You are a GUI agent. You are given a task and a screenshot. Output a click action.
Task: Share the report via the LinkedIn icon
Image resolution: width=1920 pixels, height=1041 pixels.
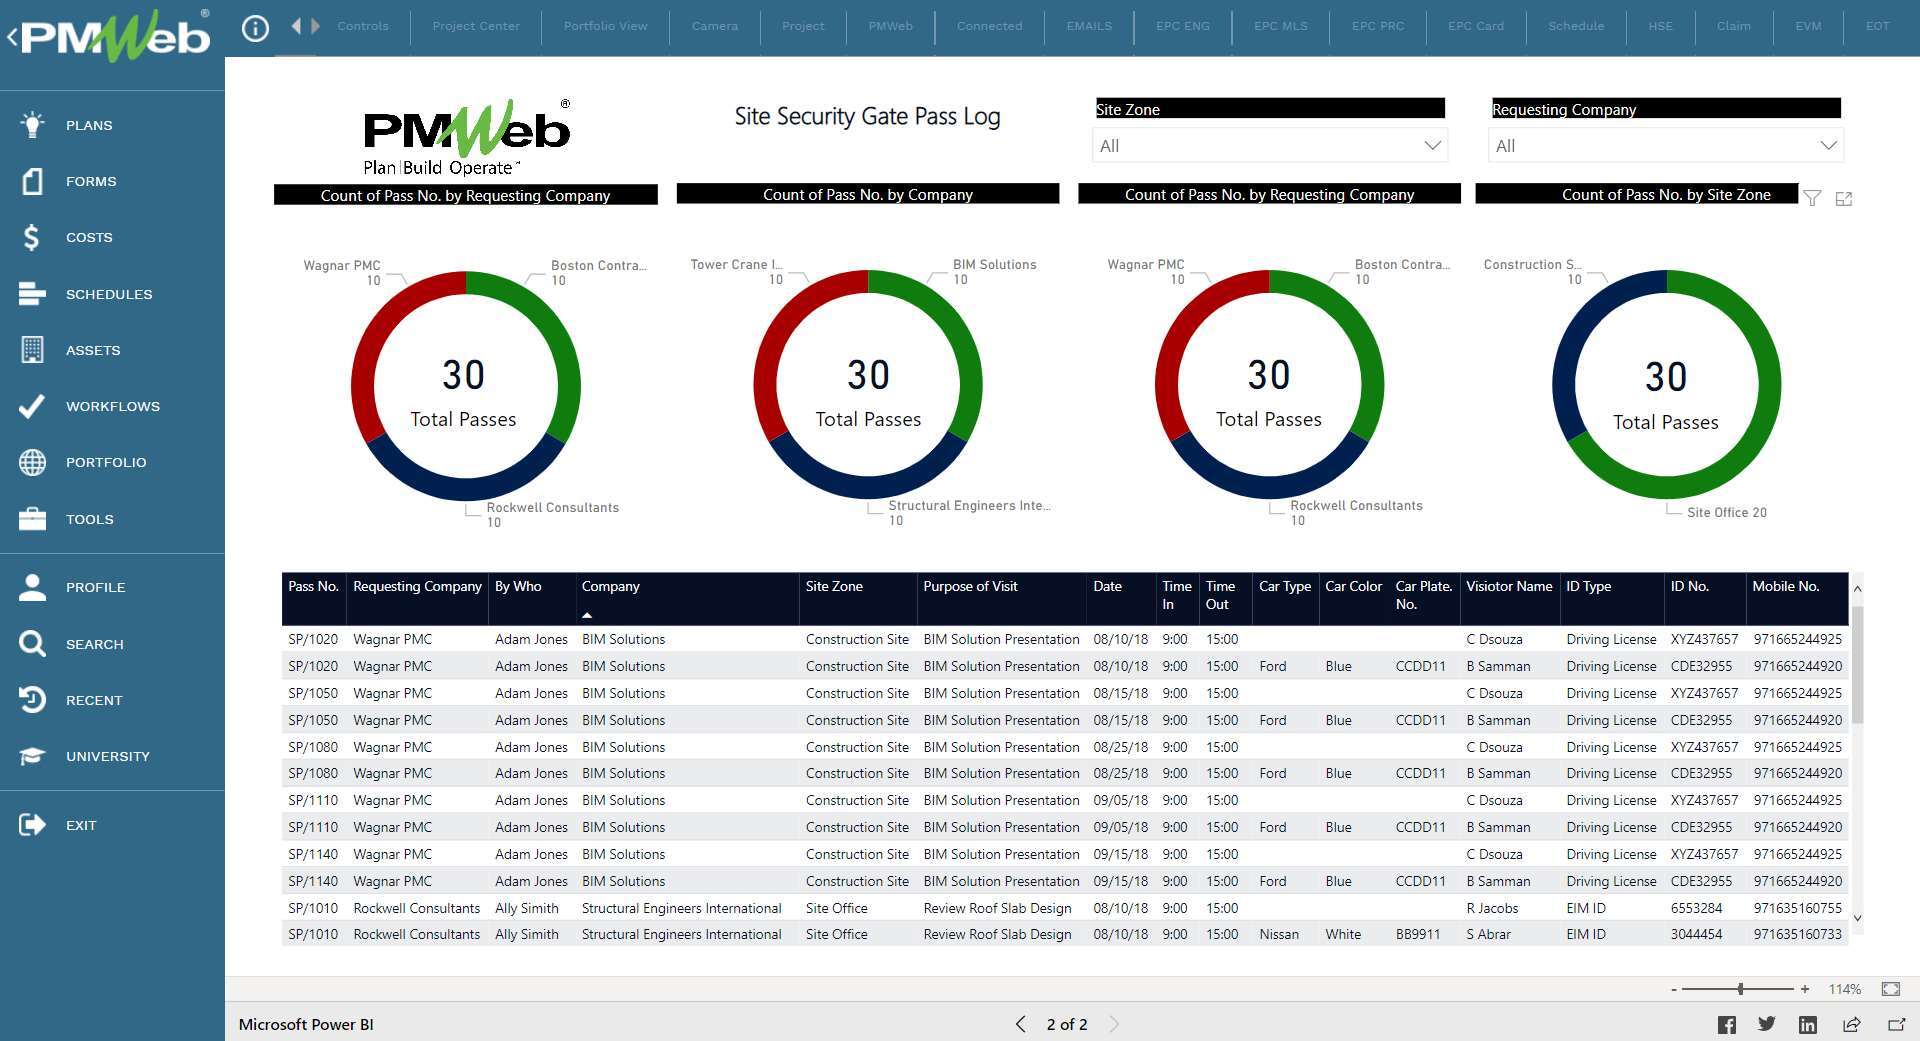click(x=1808, y=1024)
